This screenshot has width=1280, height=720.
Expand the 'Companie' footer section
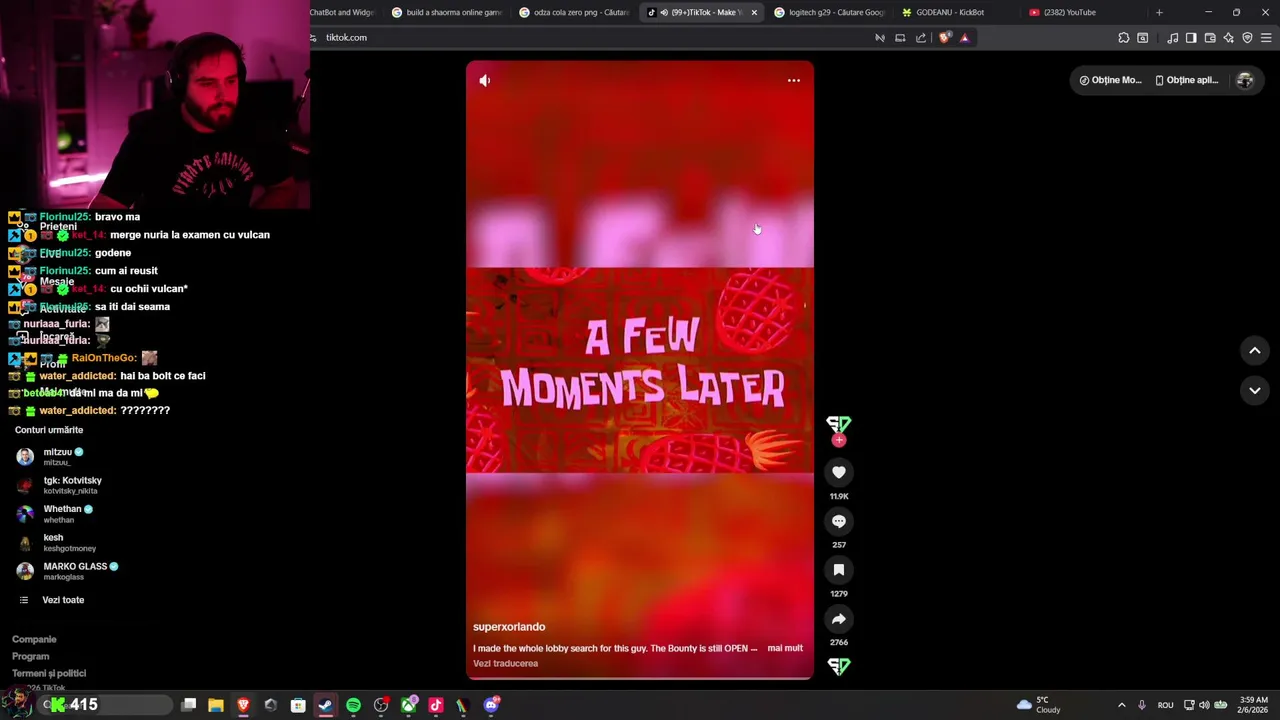click(34, 639)
